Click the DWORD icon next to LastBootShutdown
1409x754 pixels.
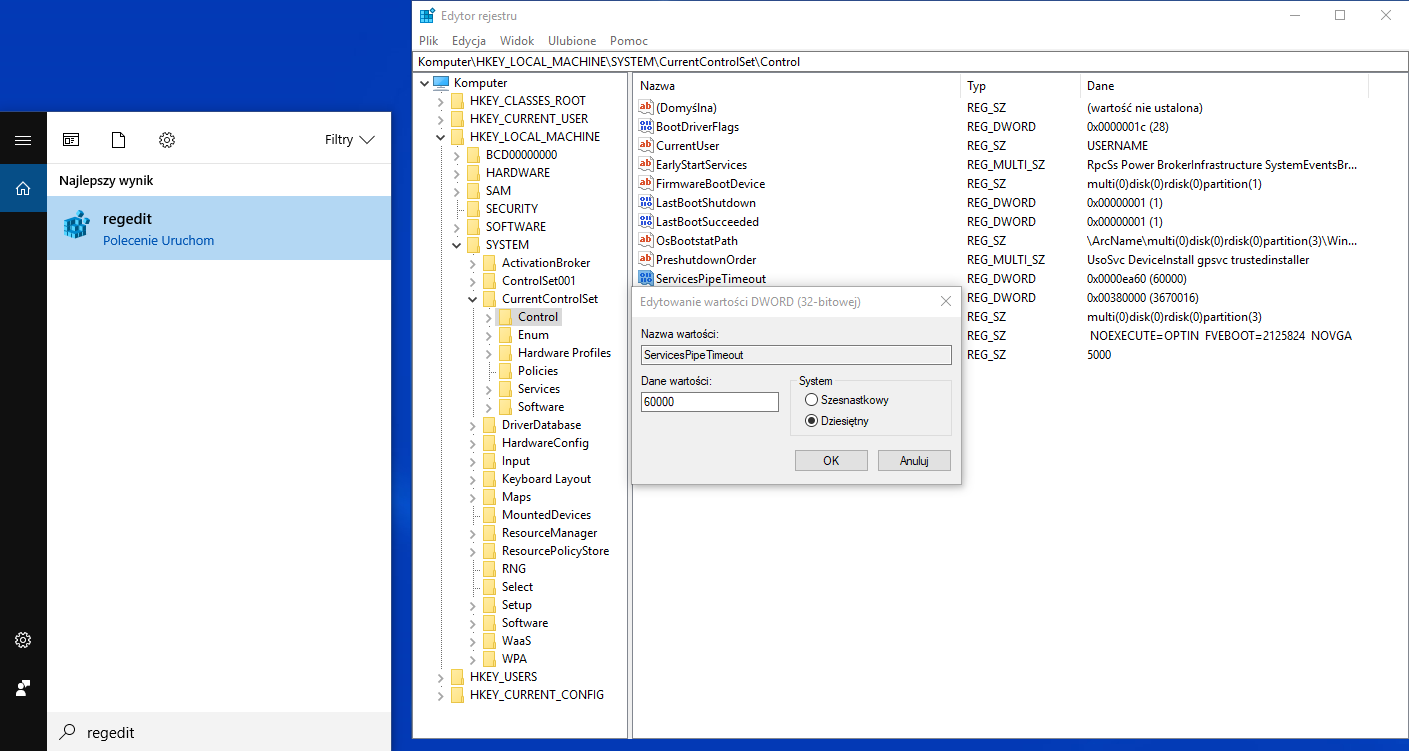(644, 202)
